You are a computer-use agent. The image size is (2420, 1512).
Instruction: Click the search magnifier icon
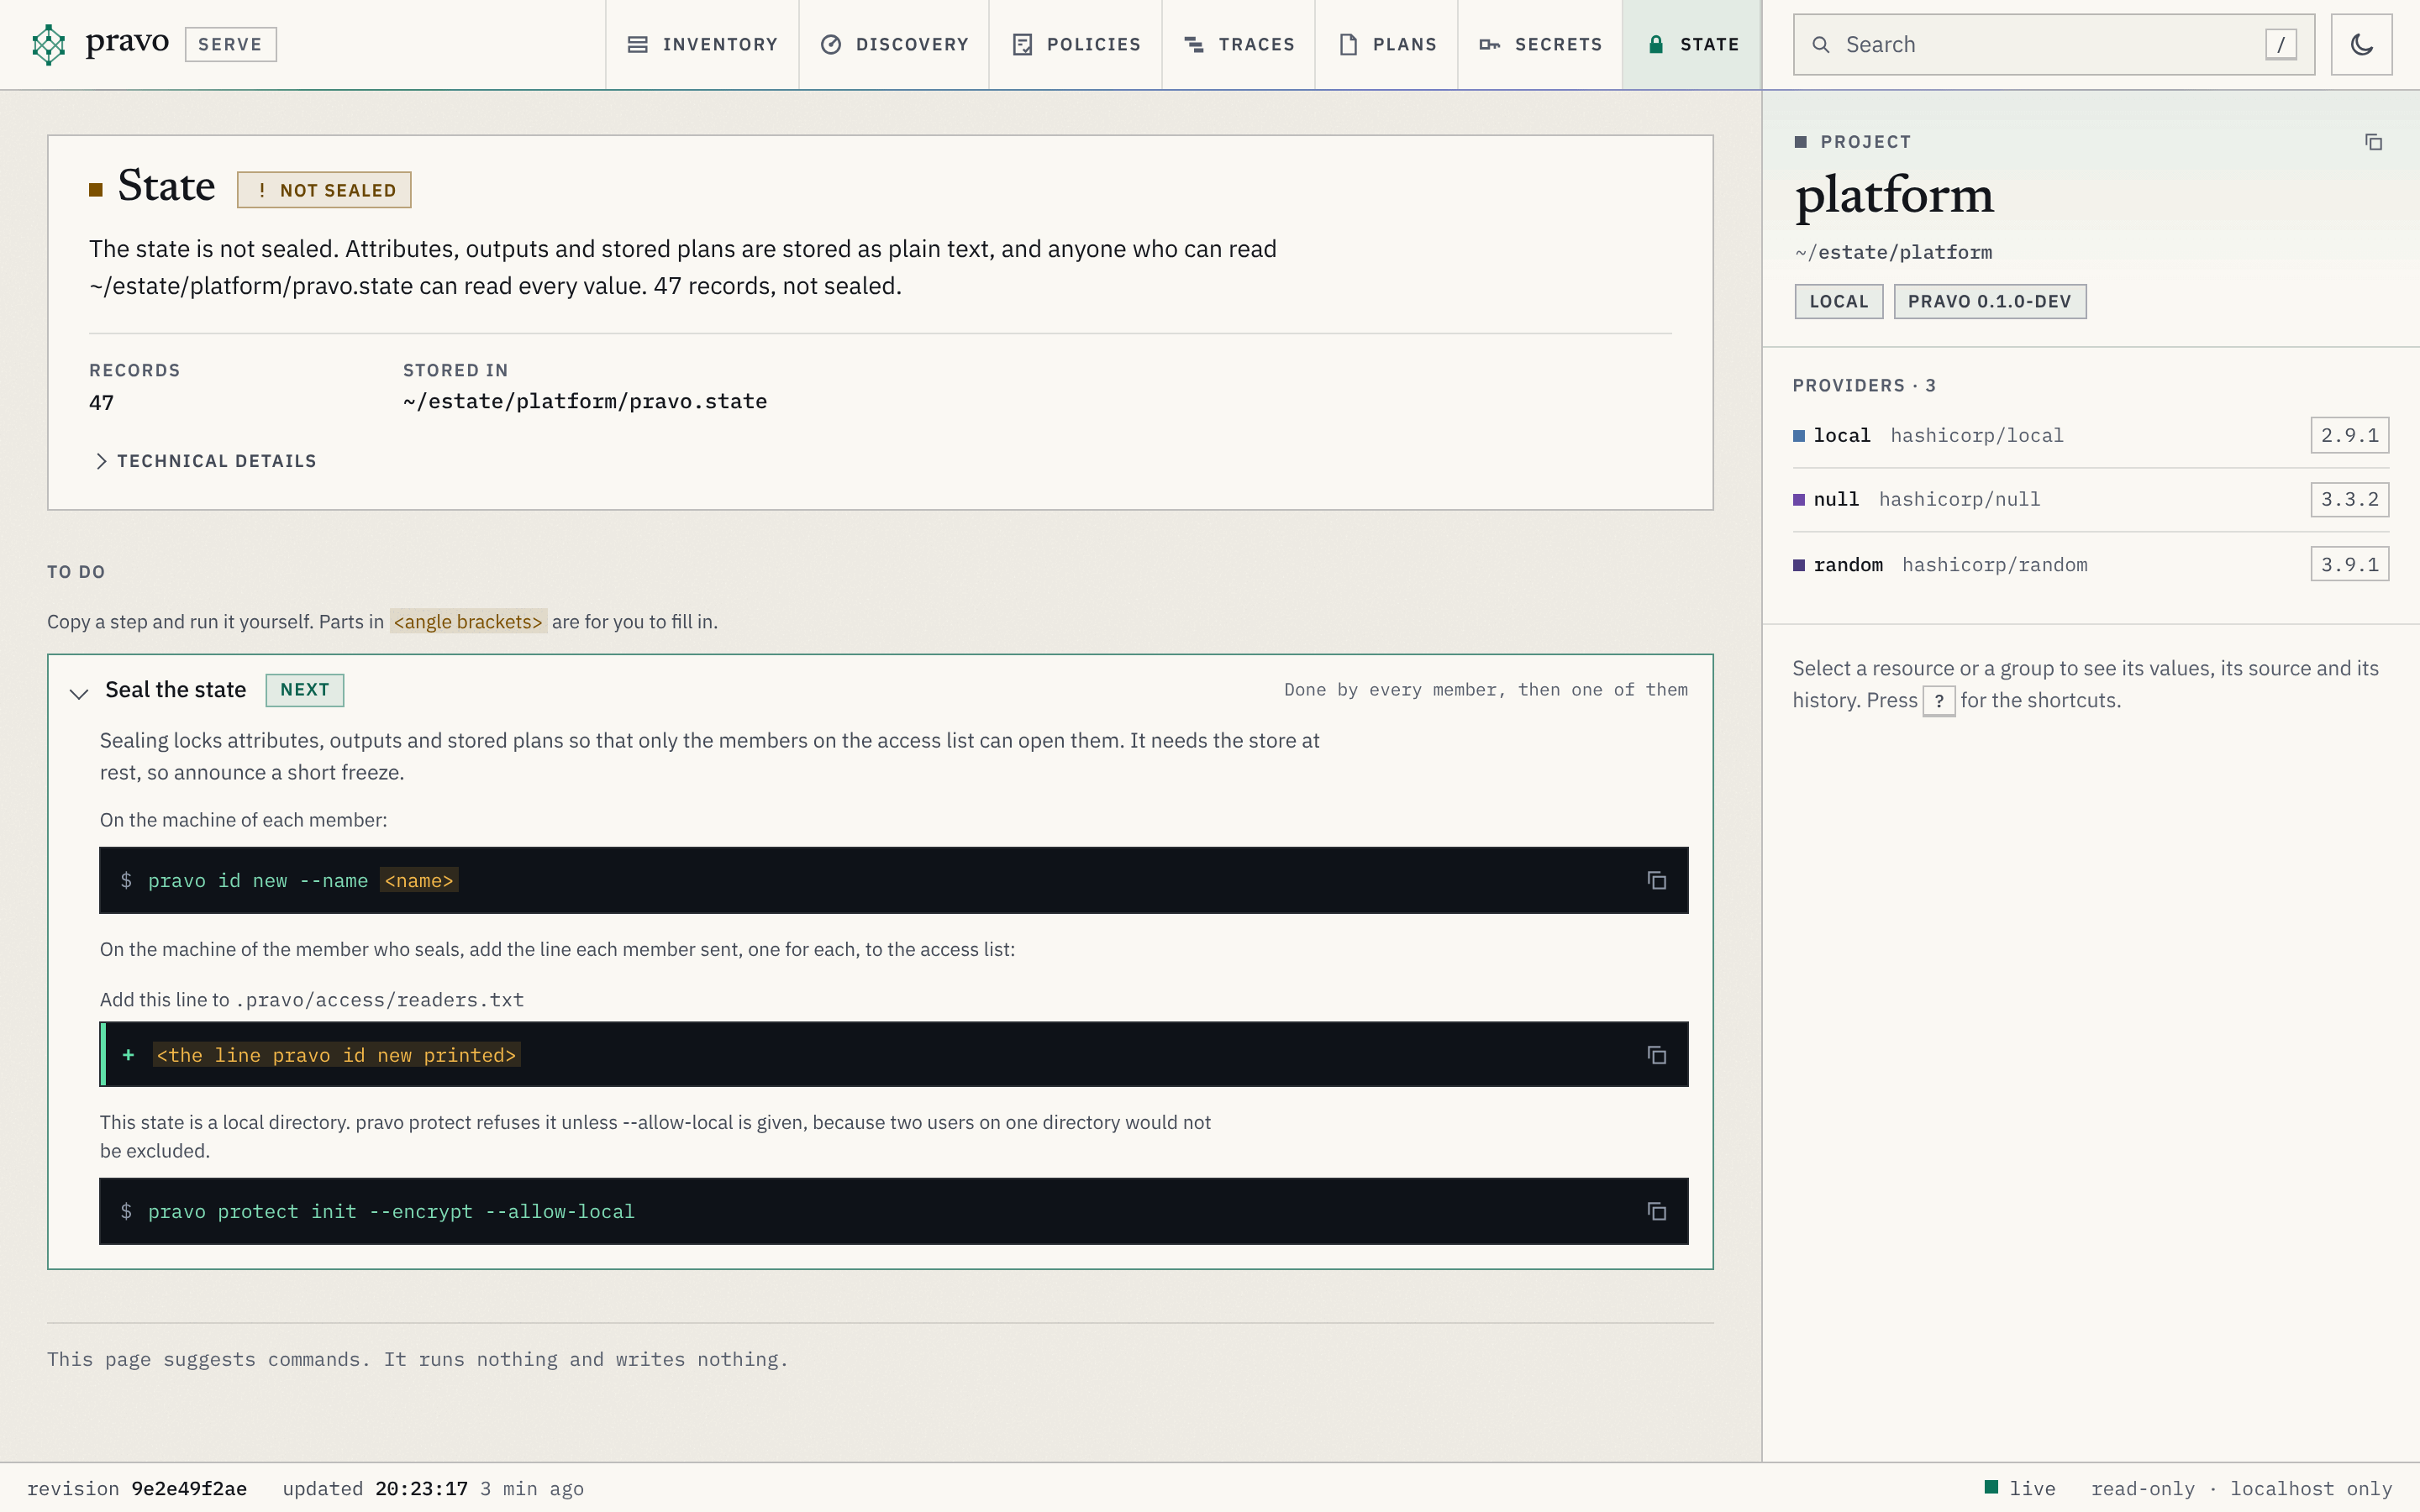tap(1821, 45)
